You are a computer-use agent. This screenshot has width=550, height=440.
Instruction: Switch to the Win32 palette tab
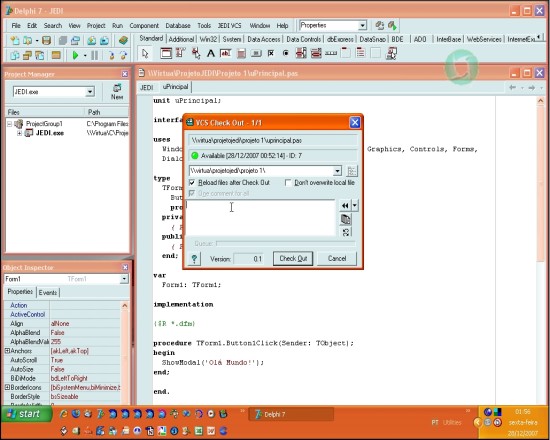[x=208, y=39]
